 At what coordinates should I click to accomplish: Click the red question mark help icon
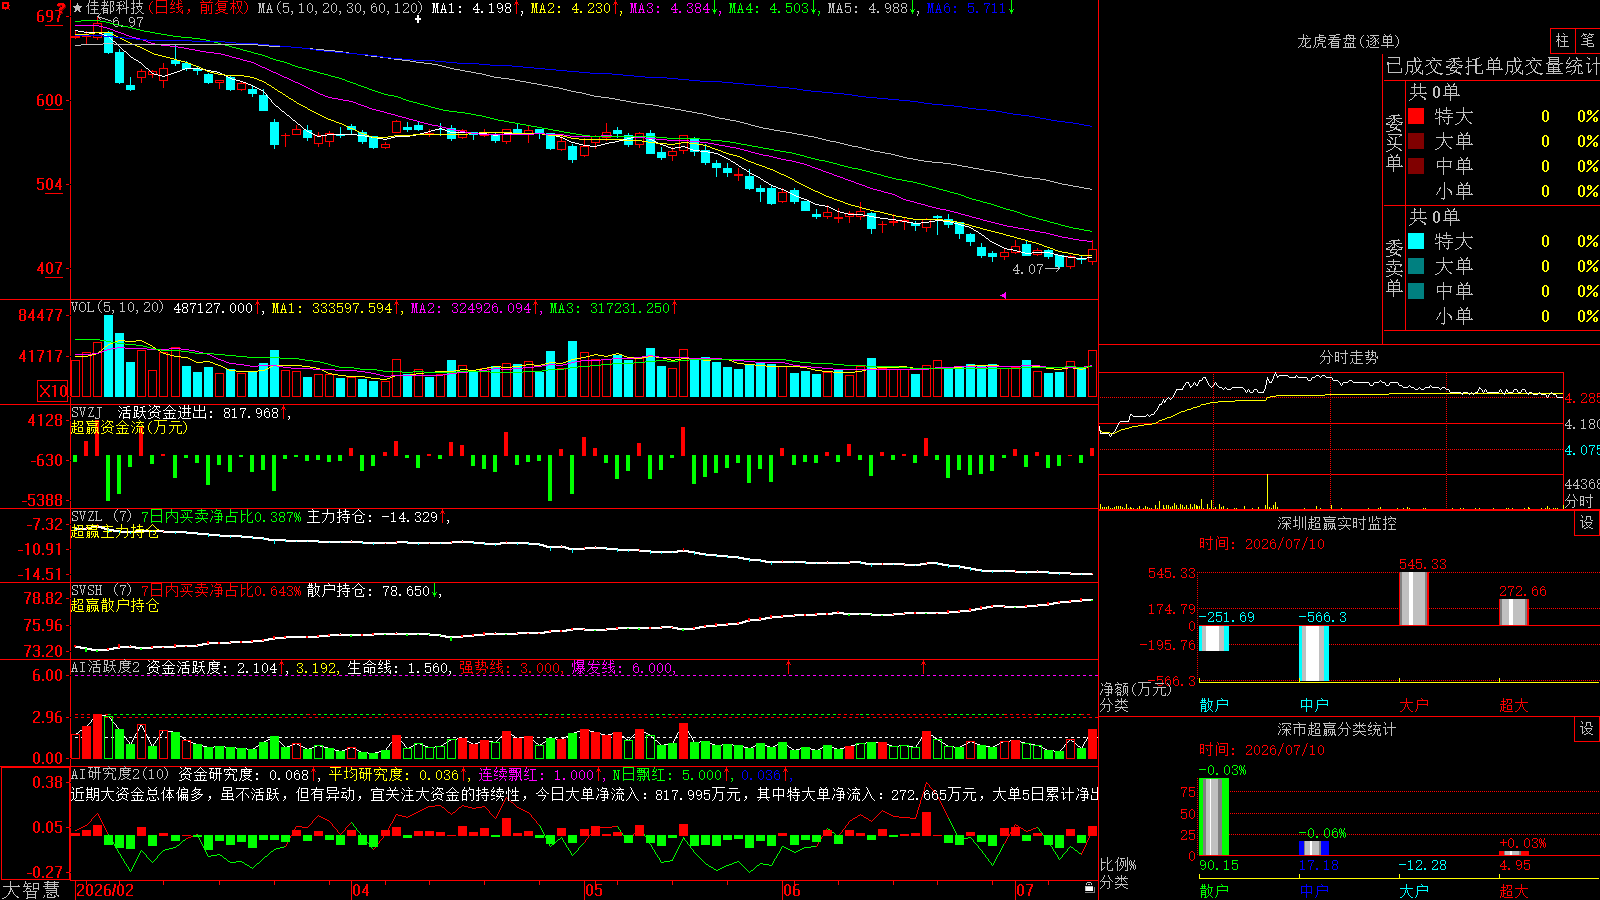[62, 8]
